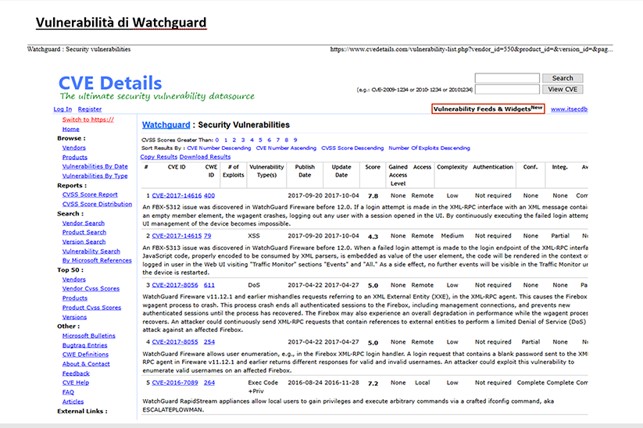Select the Exec Code vulnerability type

tap(263, 387)
